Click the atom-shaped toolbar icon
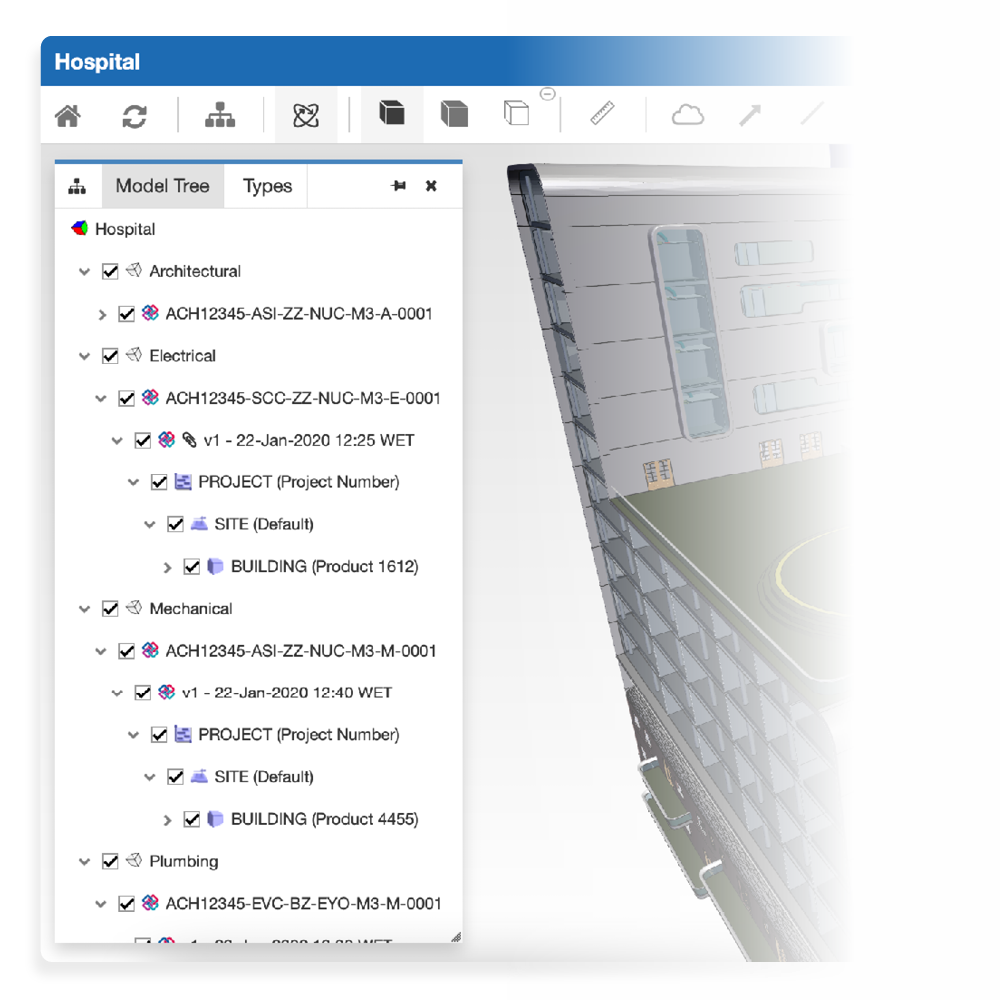The width and height of the screenshot is (1000, 1000). coord(306,116)
